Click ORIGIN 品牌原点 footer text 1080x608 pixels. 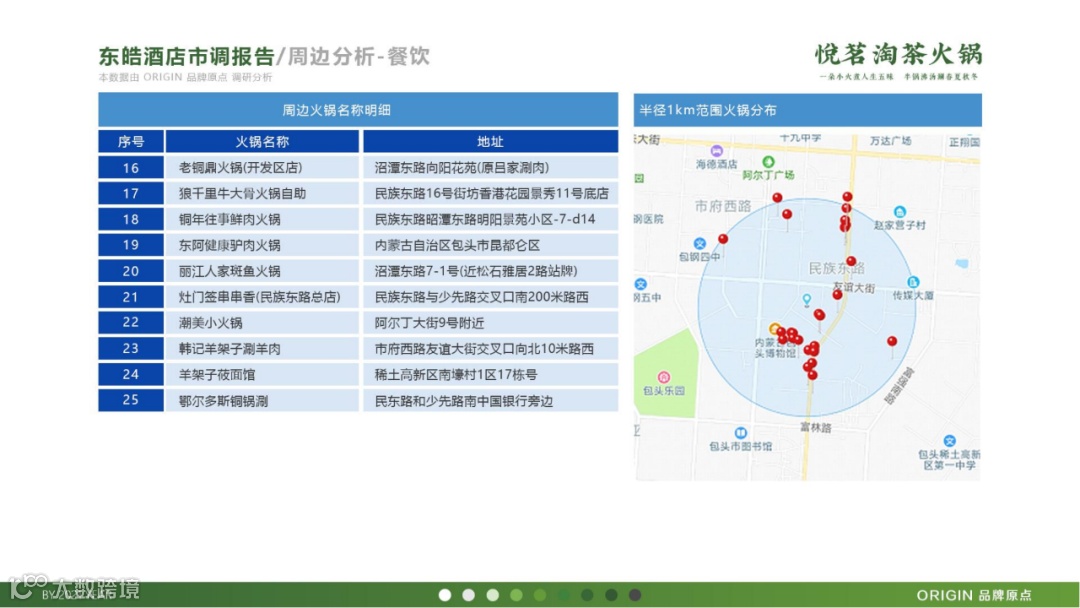coord(974,595)
